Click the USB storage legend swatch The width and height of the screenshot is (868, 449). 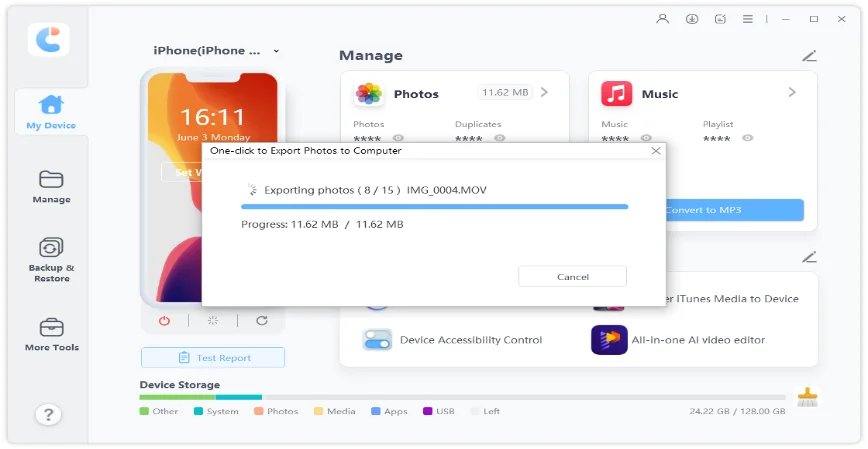(427, 411)
